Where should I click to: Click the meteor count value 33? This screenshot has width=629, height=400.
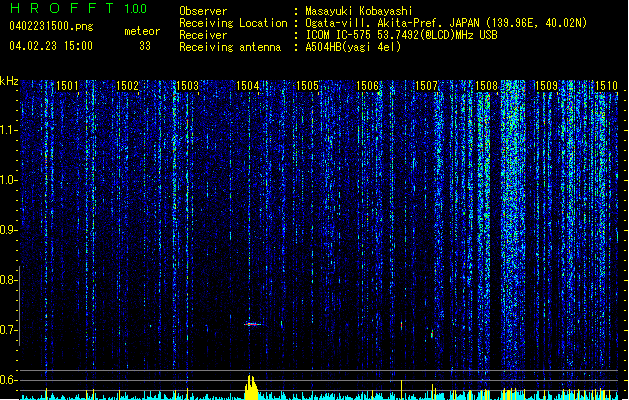click(145, 46)
